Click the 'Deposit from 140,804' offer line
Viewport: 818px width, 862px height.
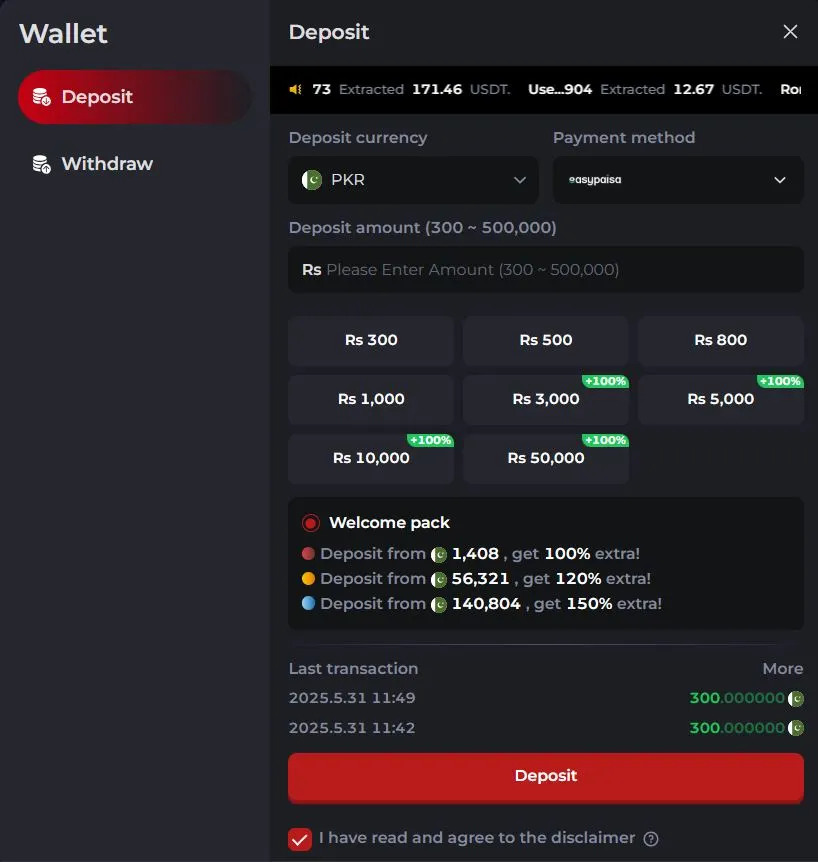pos(482,604)
